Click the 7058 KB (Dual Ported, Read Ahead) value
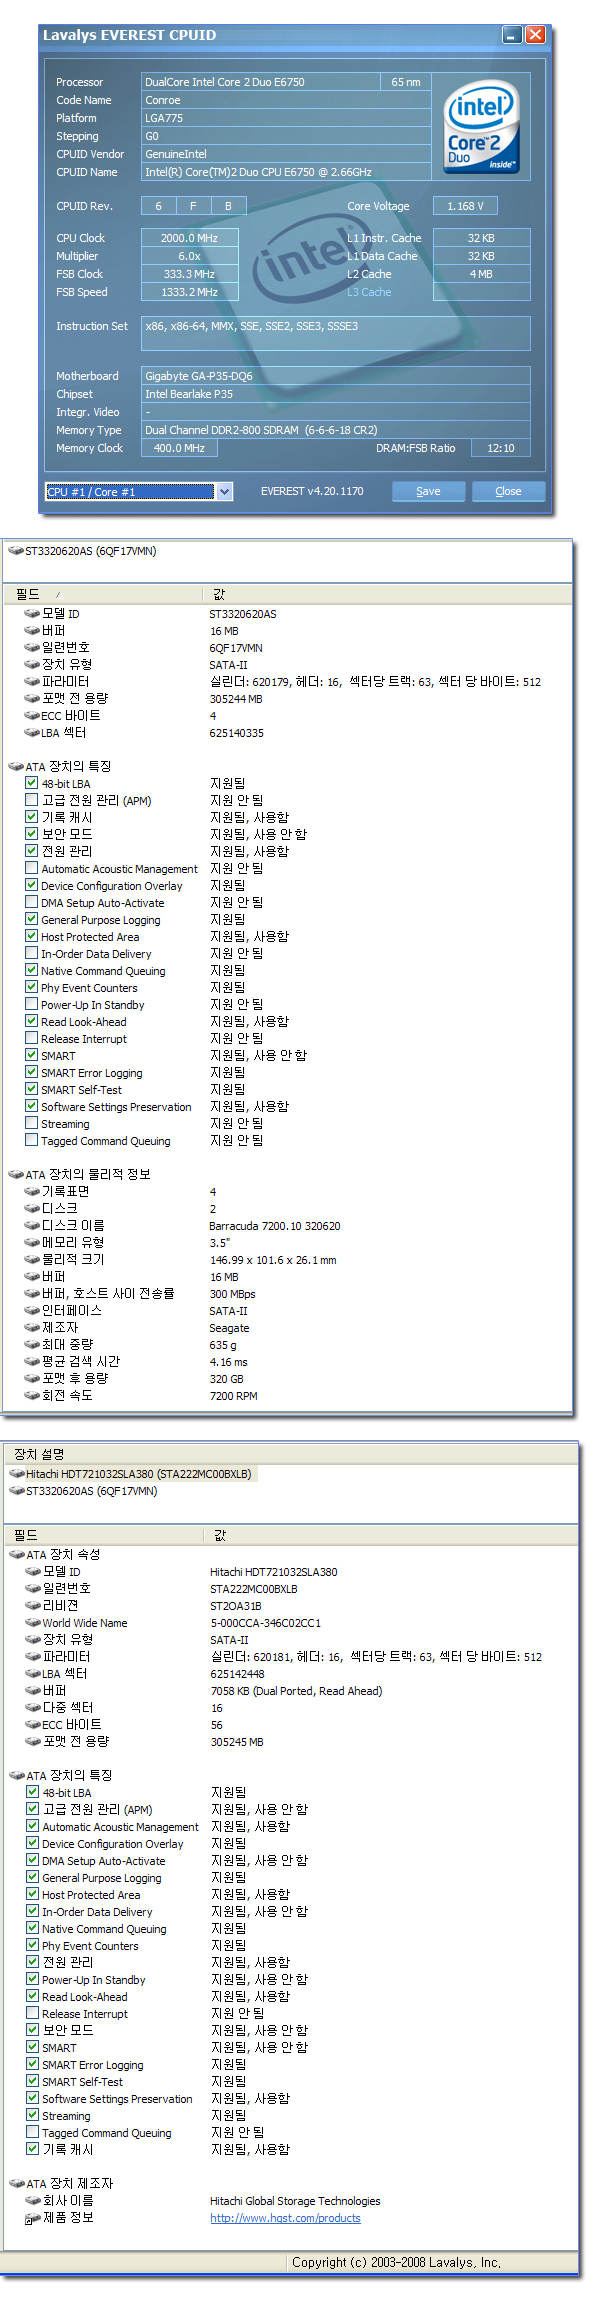 [x=296, y=1691]
